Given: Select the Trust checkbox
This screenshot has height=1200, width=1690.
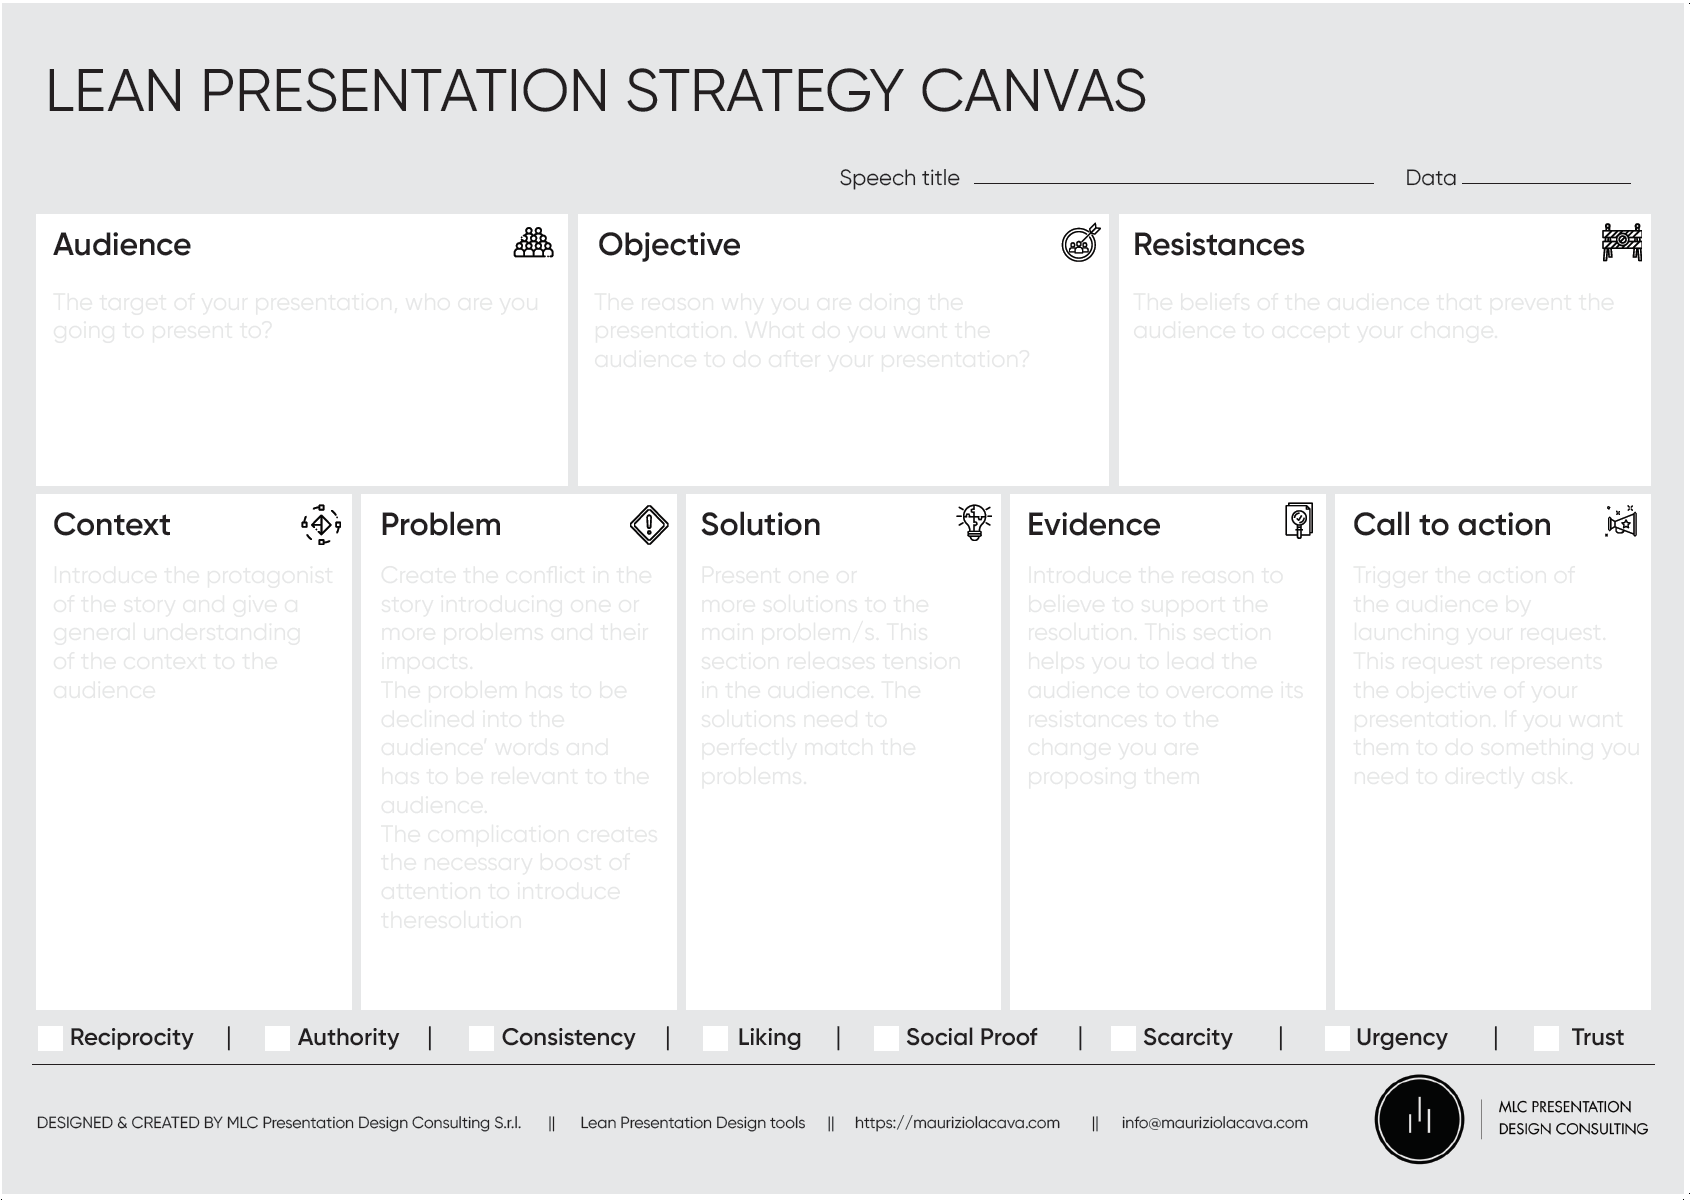Looking at the screenshot, I should 1546,1038.
